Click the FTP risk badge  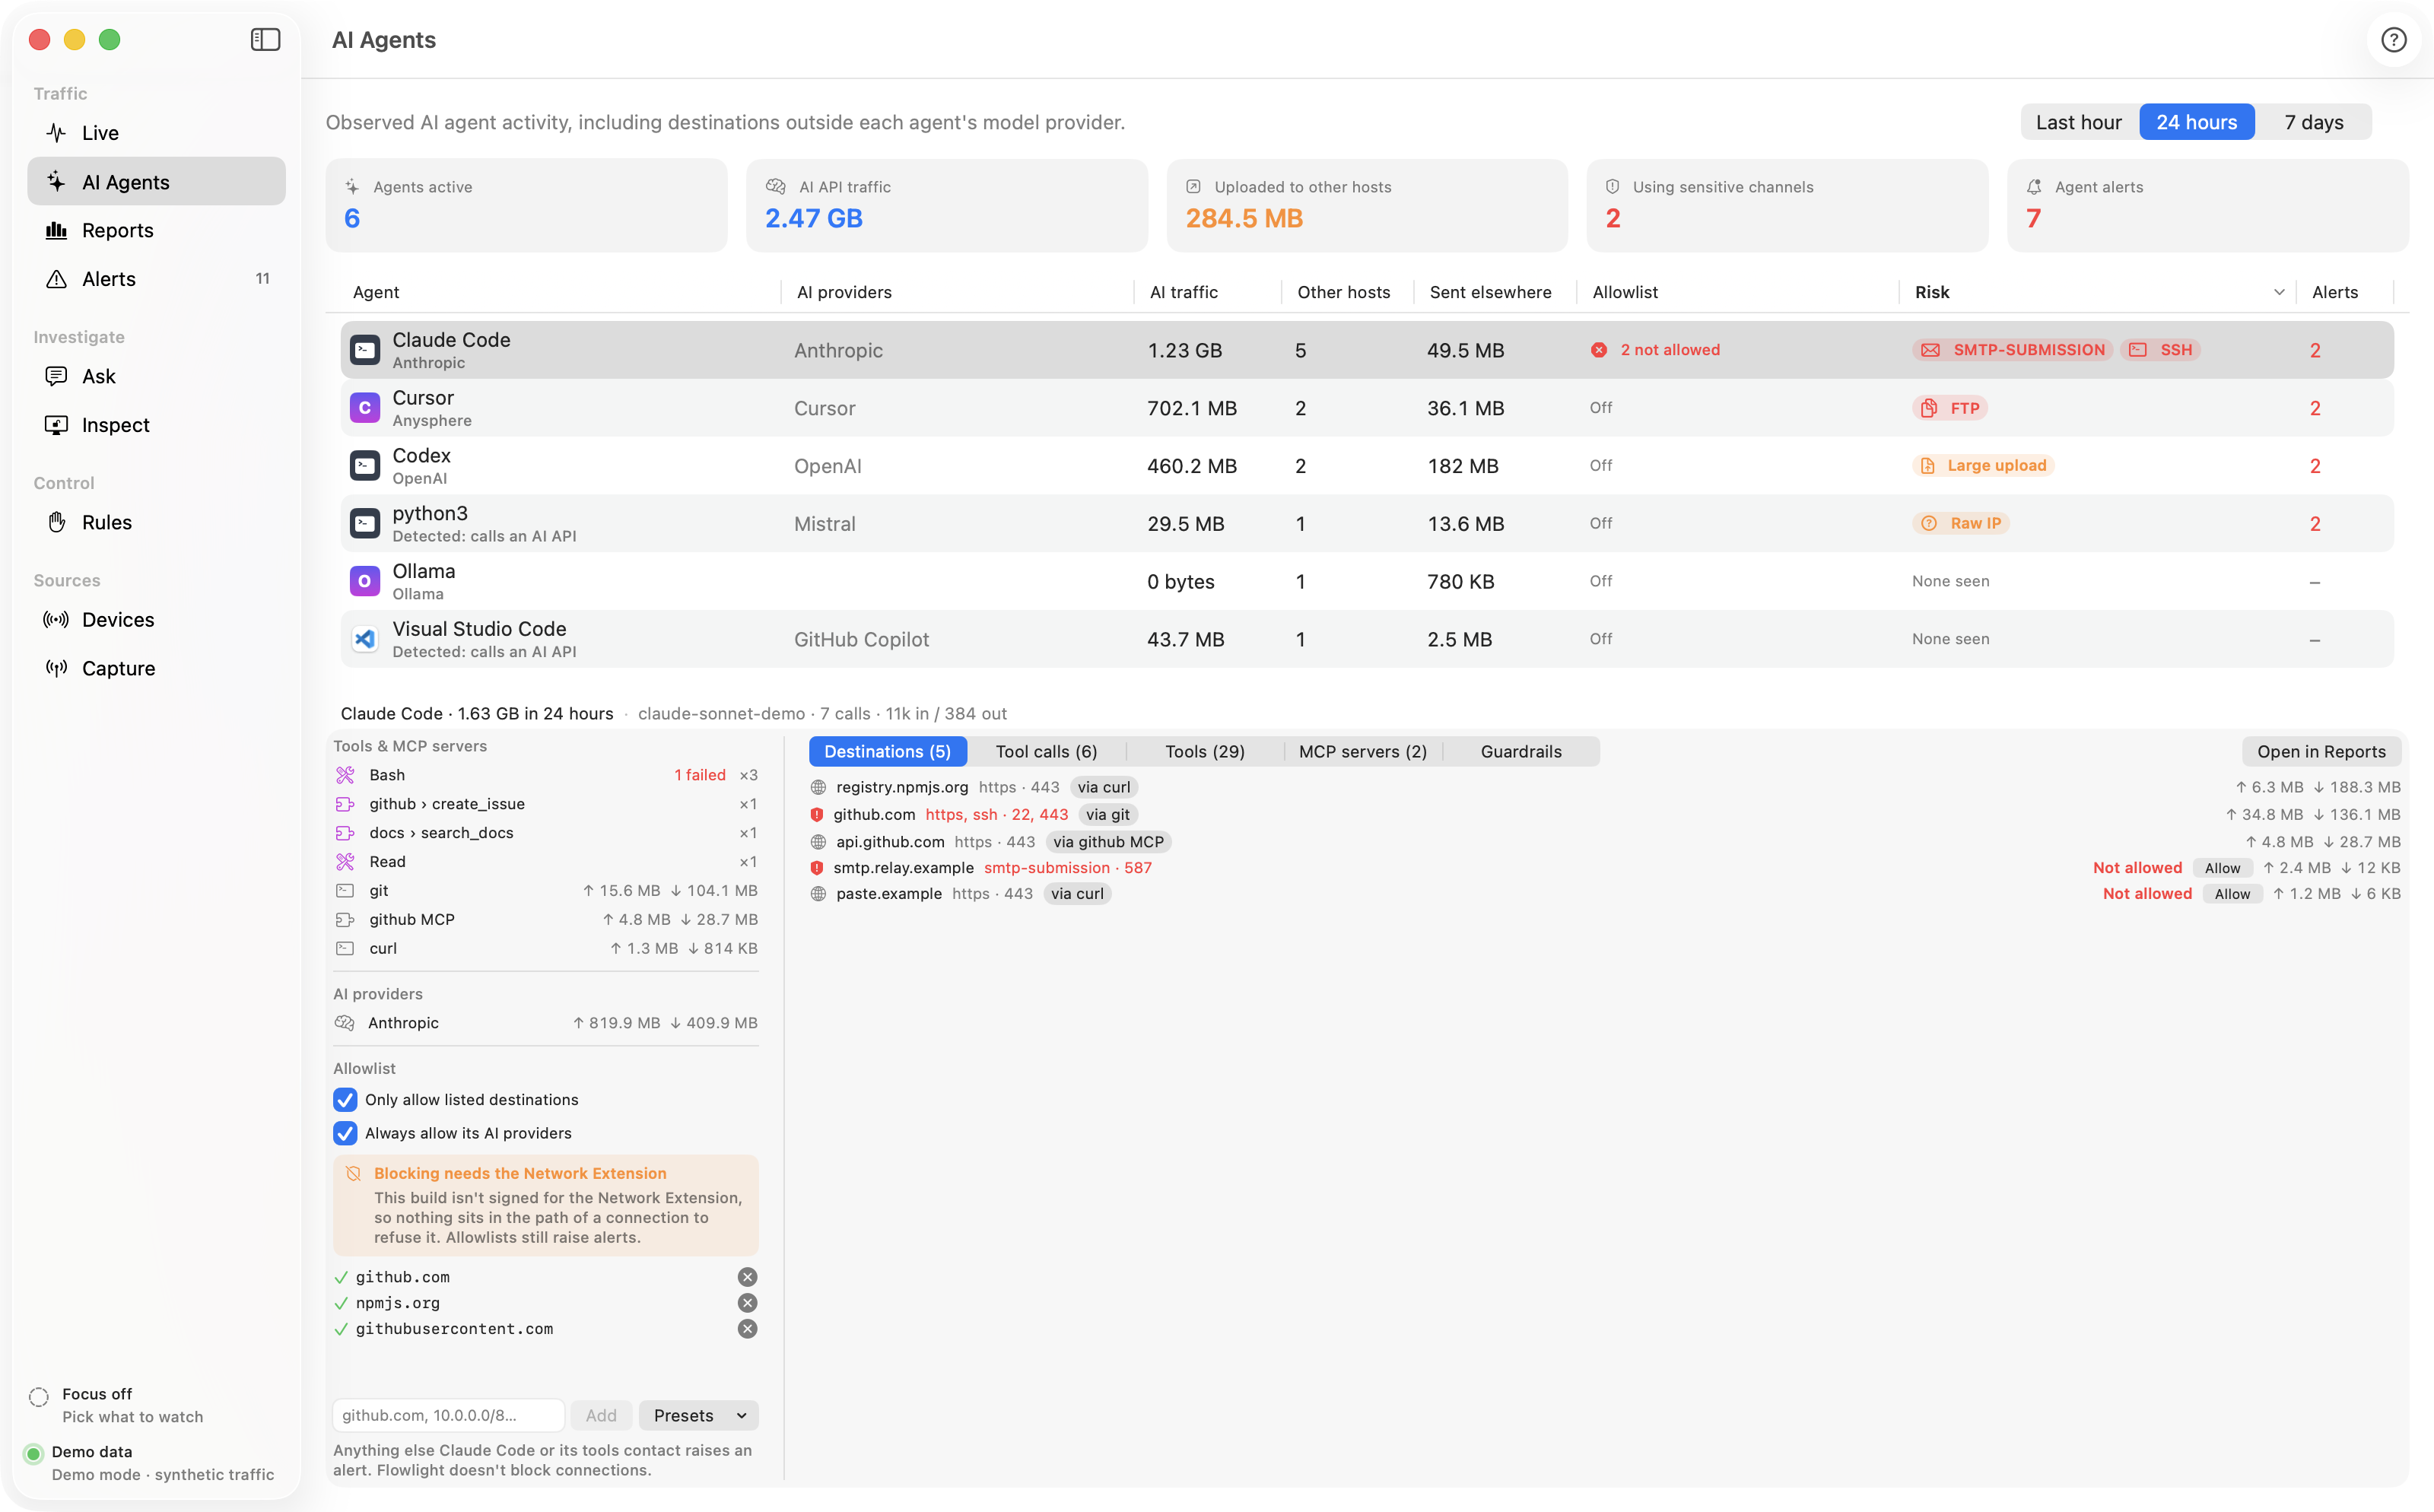(x=1950, y=408)
